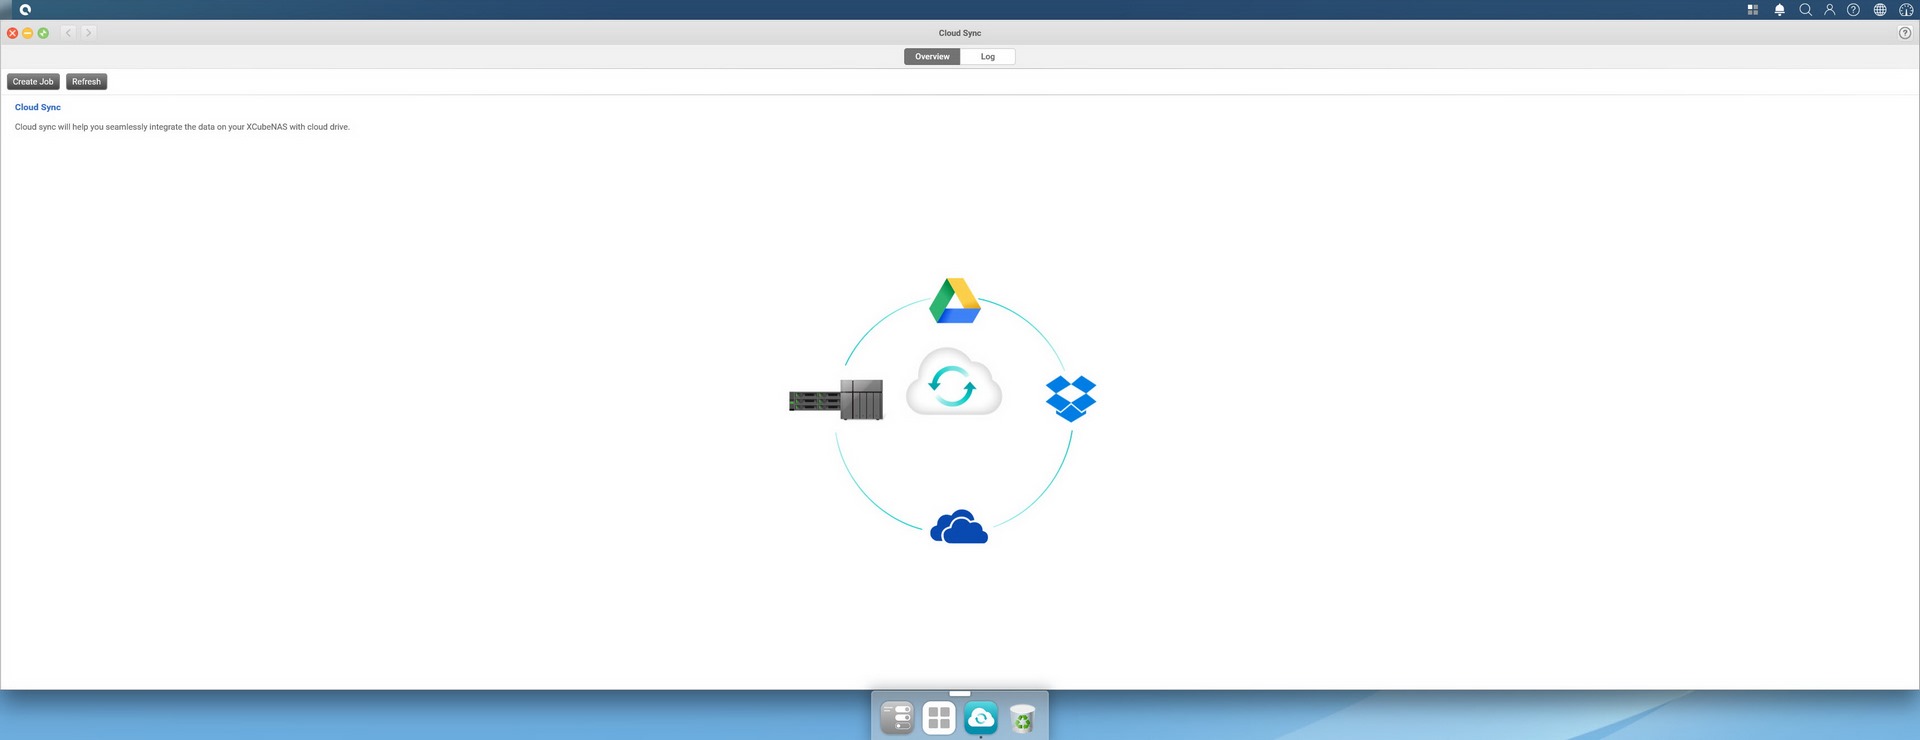Click the Google Drive logo
Viewport: 1920px width, 740px height.
955,301
